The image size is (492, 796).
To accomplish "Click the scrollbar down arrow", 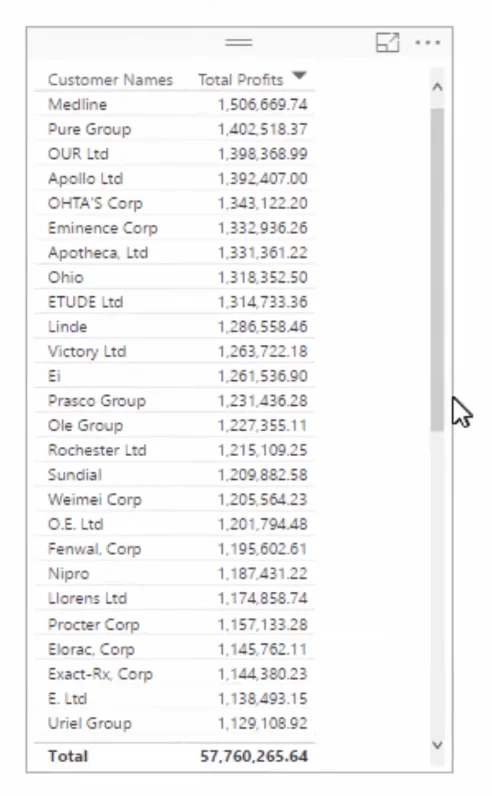I will point(437,745).
